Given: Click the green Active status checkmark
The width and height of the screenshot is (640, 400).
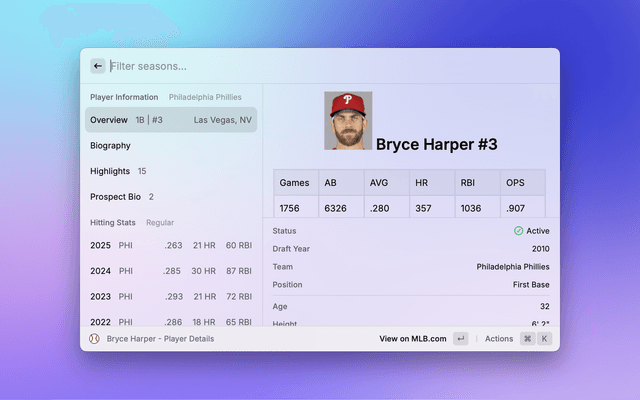Looking at the screenshot, I should point(518,231).
